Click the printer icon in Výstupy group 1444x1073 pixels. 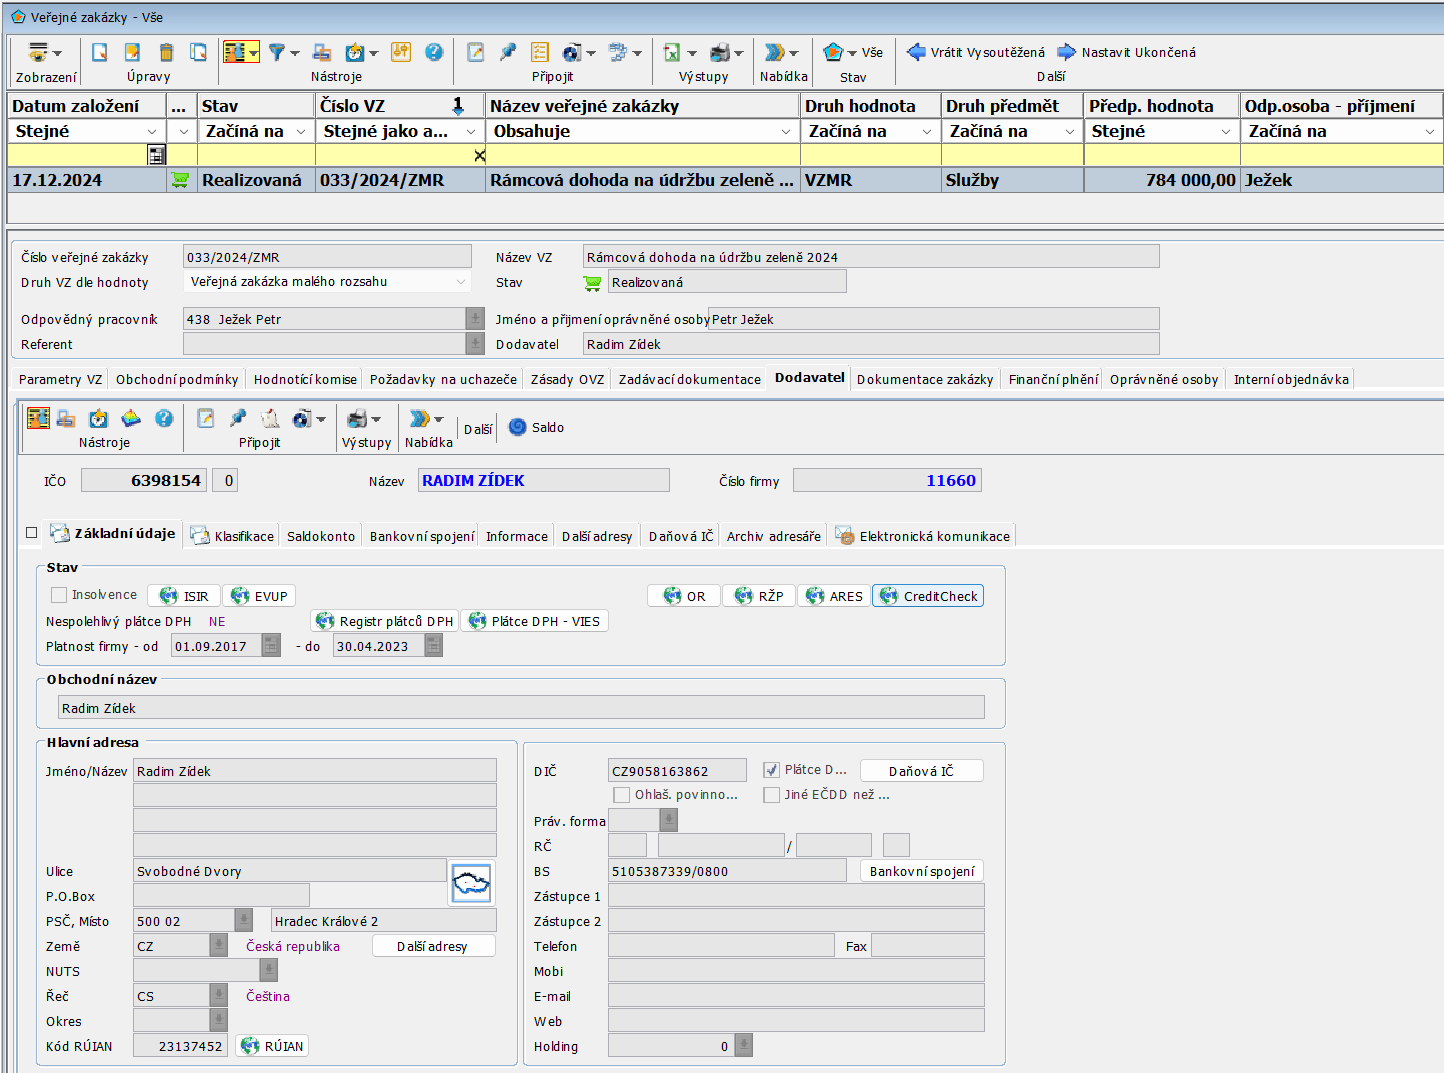(719, 52)
